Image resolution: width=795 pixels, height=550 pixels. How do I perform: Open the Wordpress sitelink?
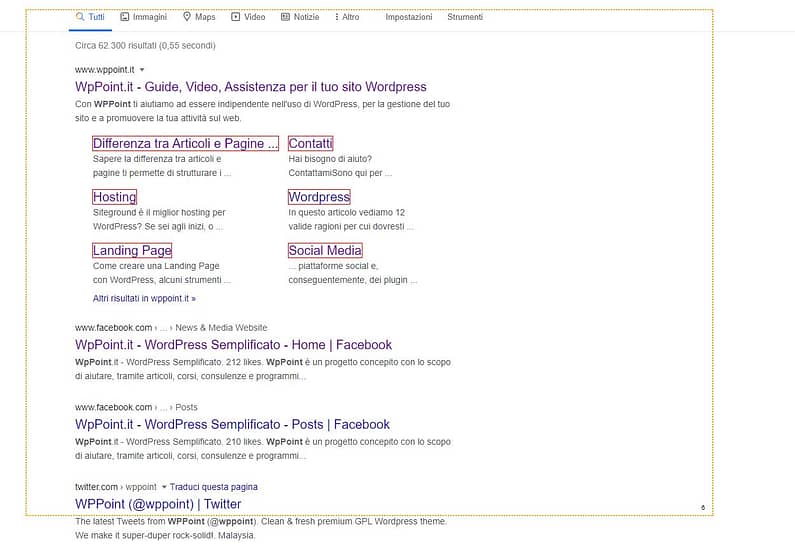(319, 197)
